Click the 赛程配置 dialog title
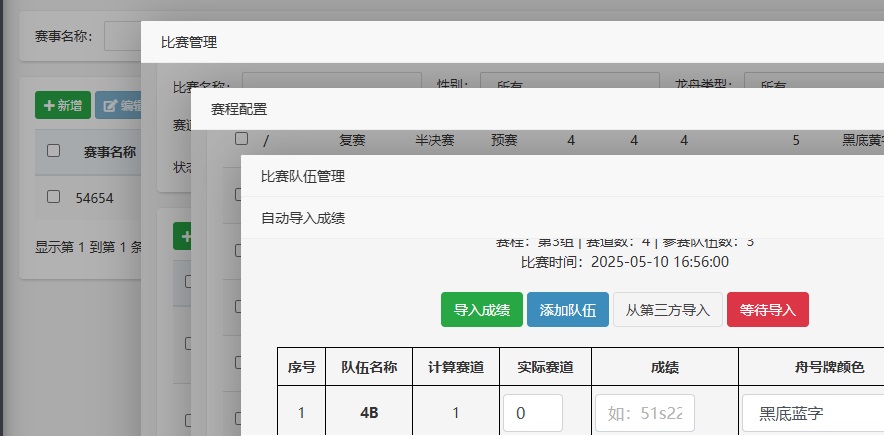 pyautogui.click(x=239, y=109)
